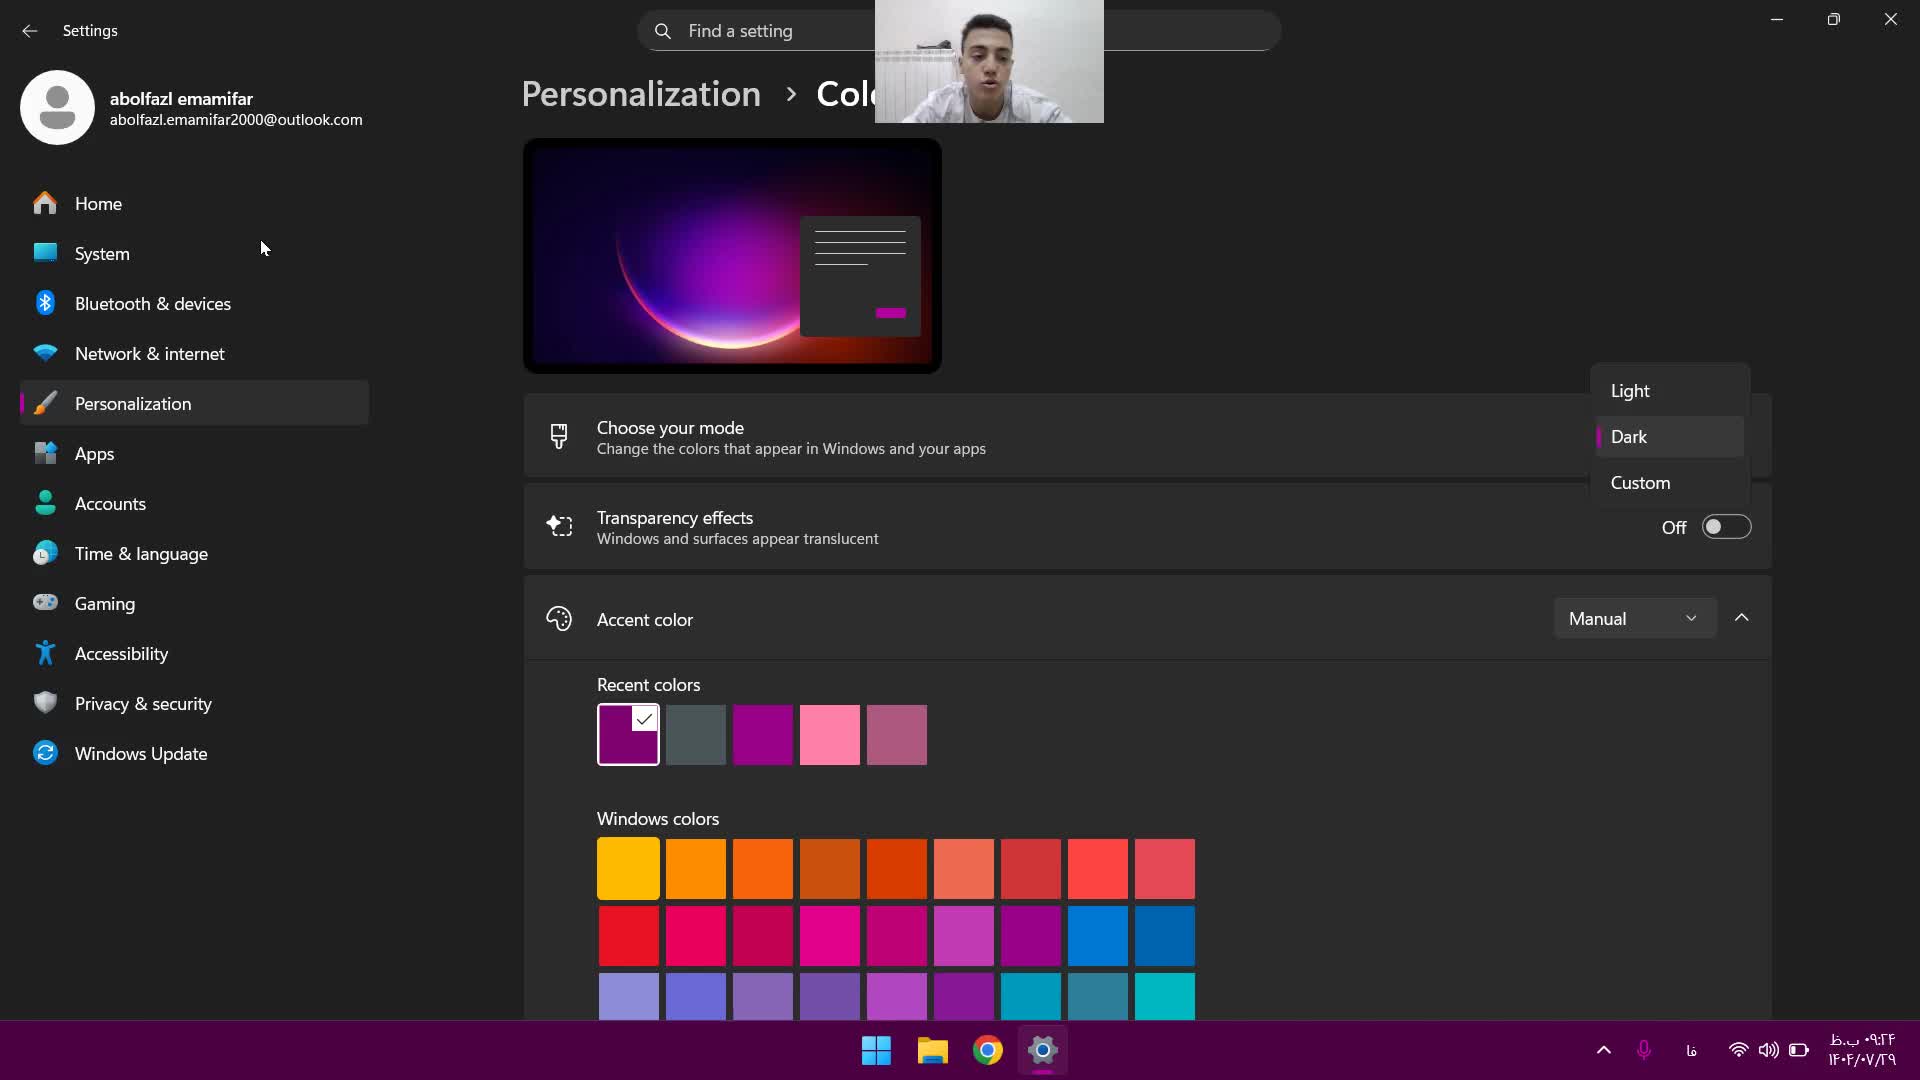Show hidden icons in system tray
1920x1080 pixels.
click(1604, 1050)
